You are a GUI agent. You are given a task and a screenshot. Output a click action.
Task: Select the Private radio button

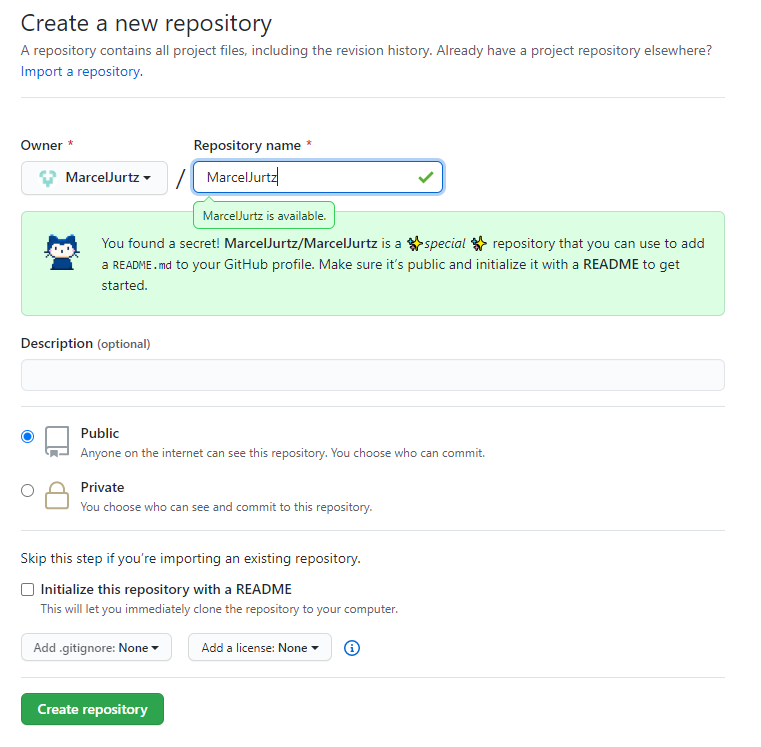pos(28,490)
